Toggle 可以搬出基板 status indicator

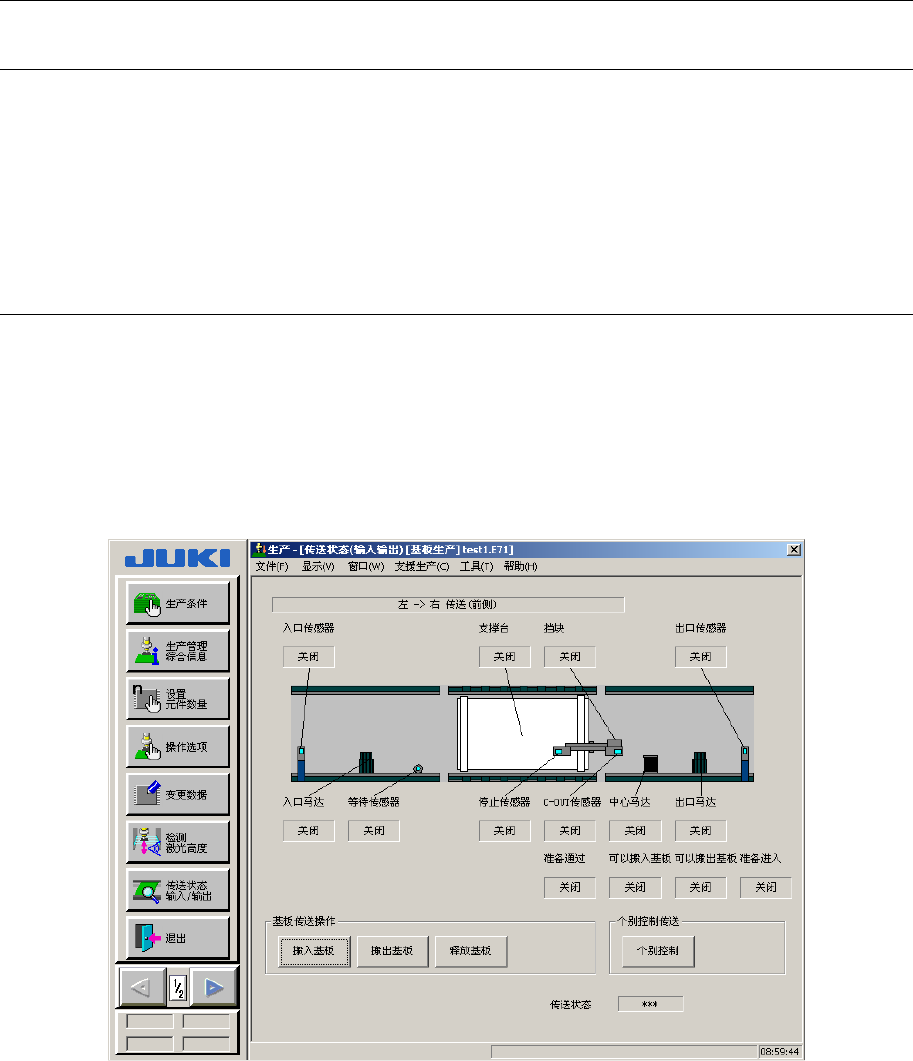tap(700, 887)
